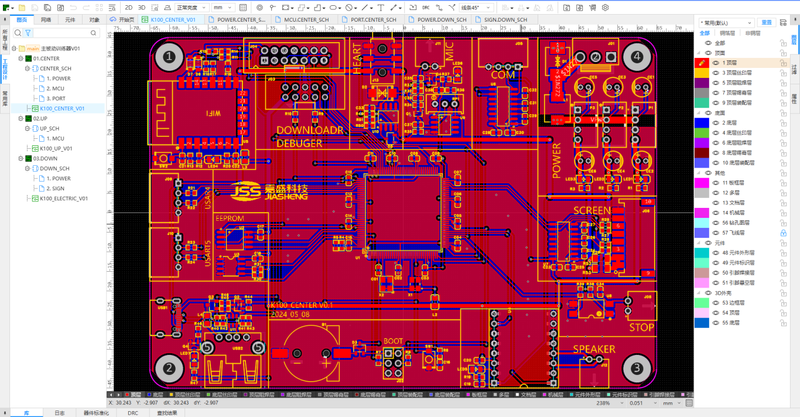Image resolution: width=800 pixels, height=417 pixels.
Task: Click the magenta 11 板框层 color swatch
Action: click(x=702, y=183)
